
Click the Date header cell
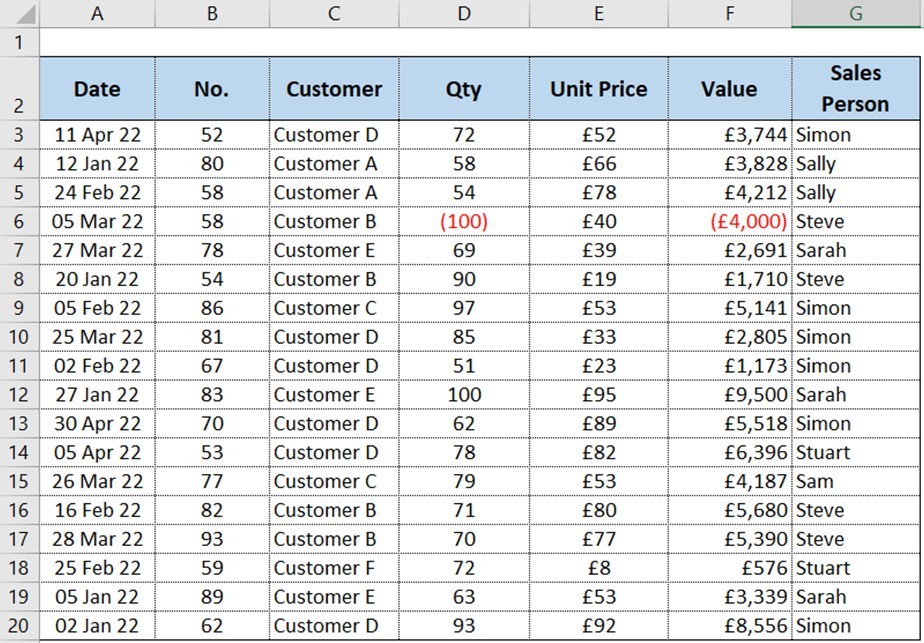pyautogui.click(x=97, y=89)
